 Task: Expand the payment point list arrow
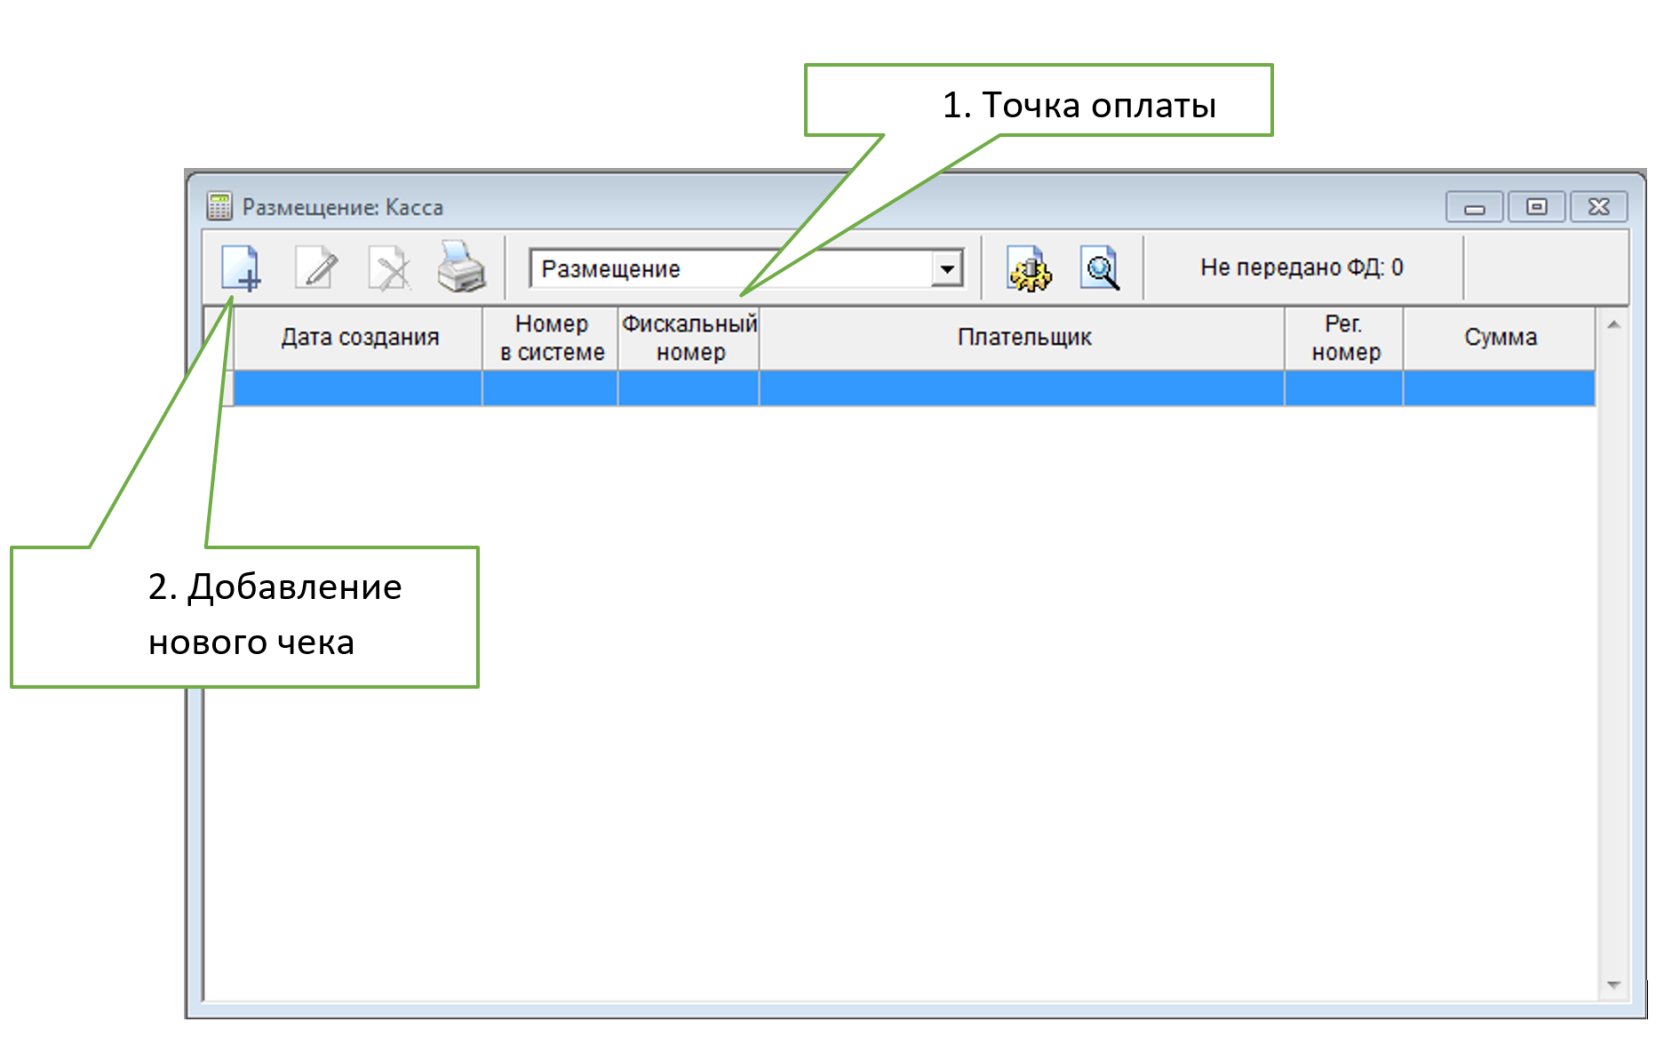948,268
